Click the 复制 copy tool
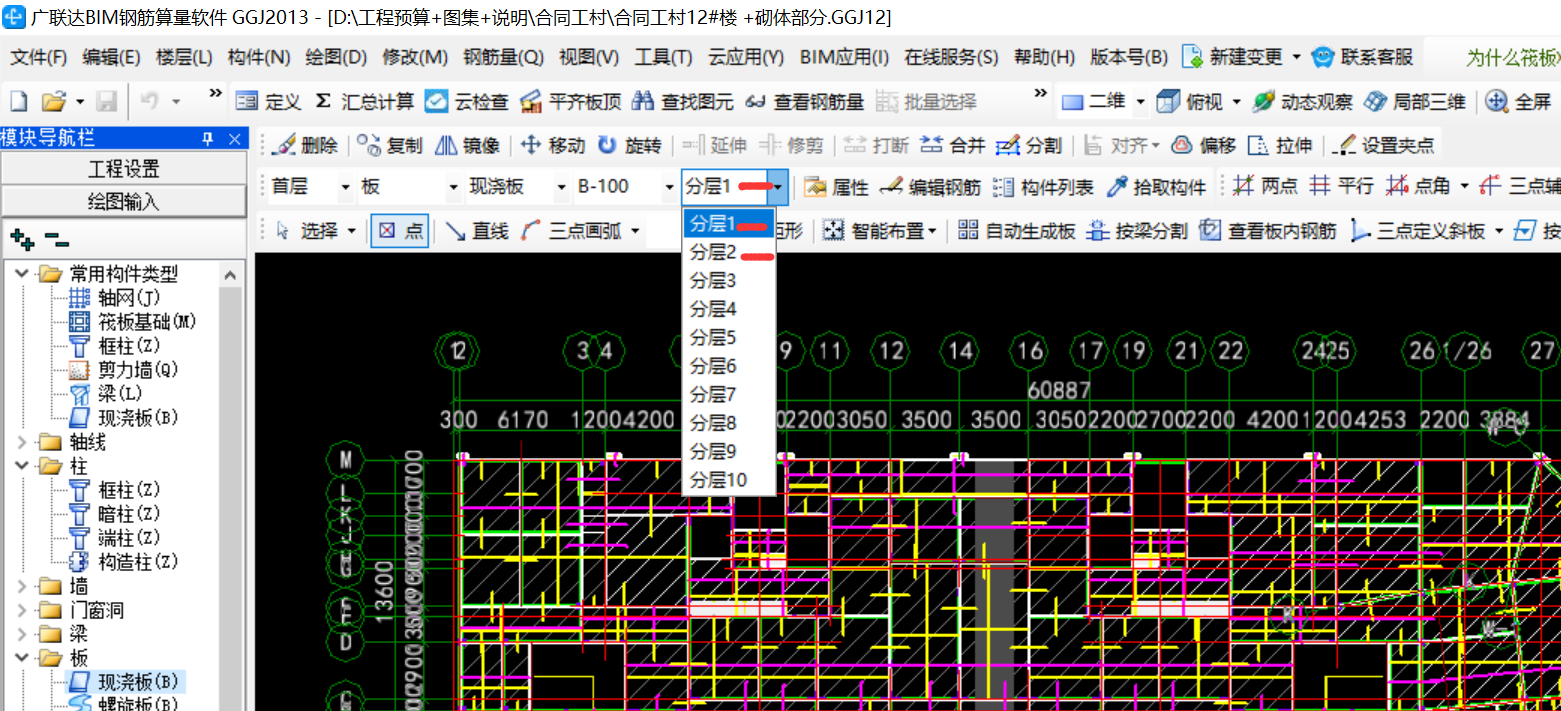This screenshot has height=711, width=1561. point(390,145)
